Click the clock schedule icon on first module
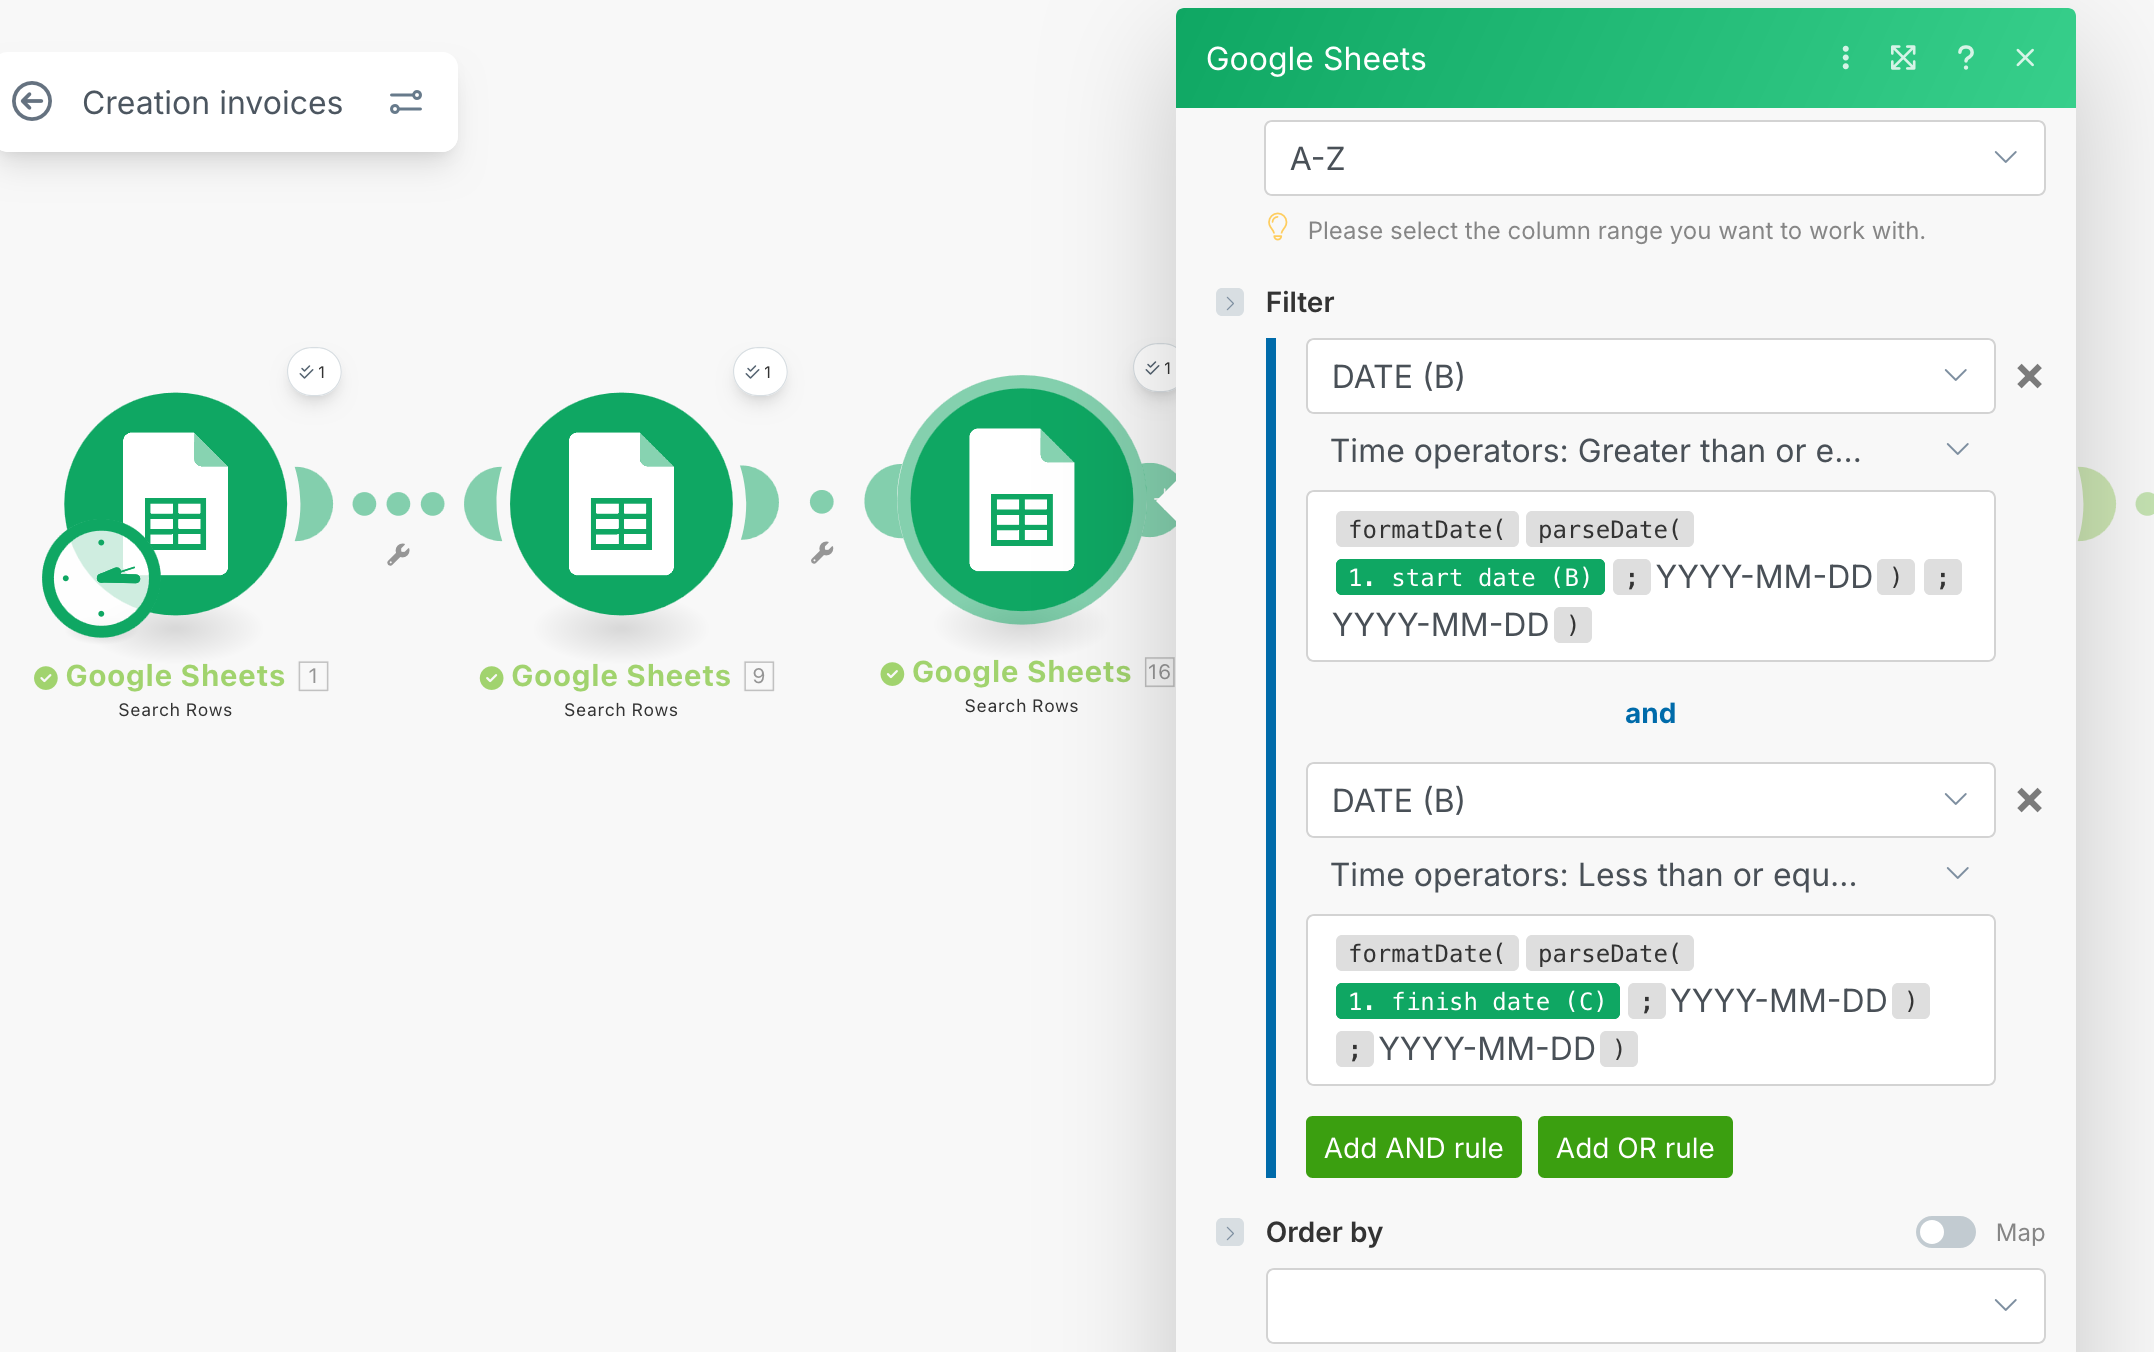This screenshot has width=2154, height=1352. click(100, 580)
